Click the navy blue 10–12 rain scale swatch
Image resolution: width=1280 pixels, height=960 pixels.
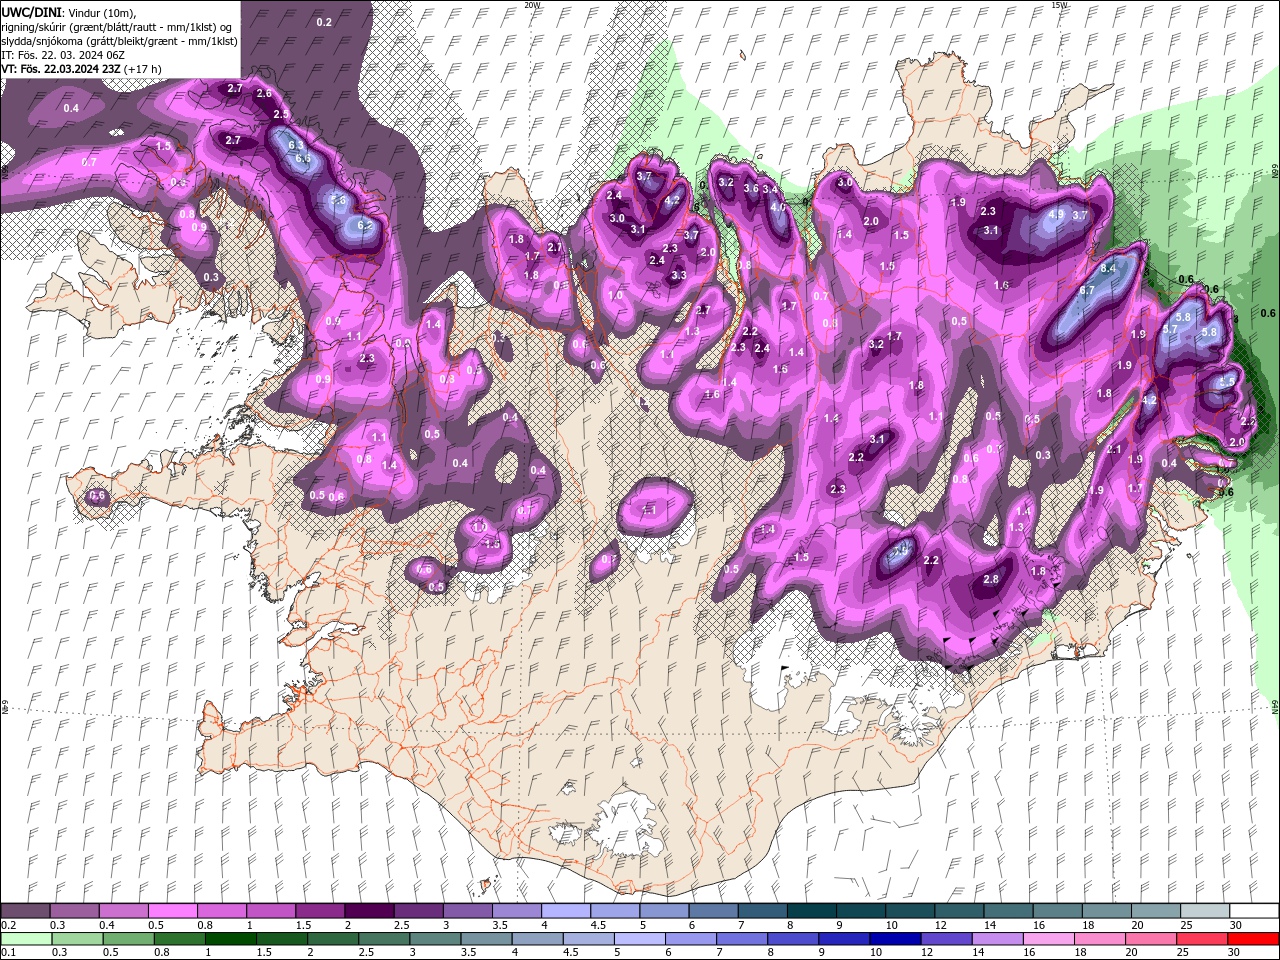[x=895, y=939]
